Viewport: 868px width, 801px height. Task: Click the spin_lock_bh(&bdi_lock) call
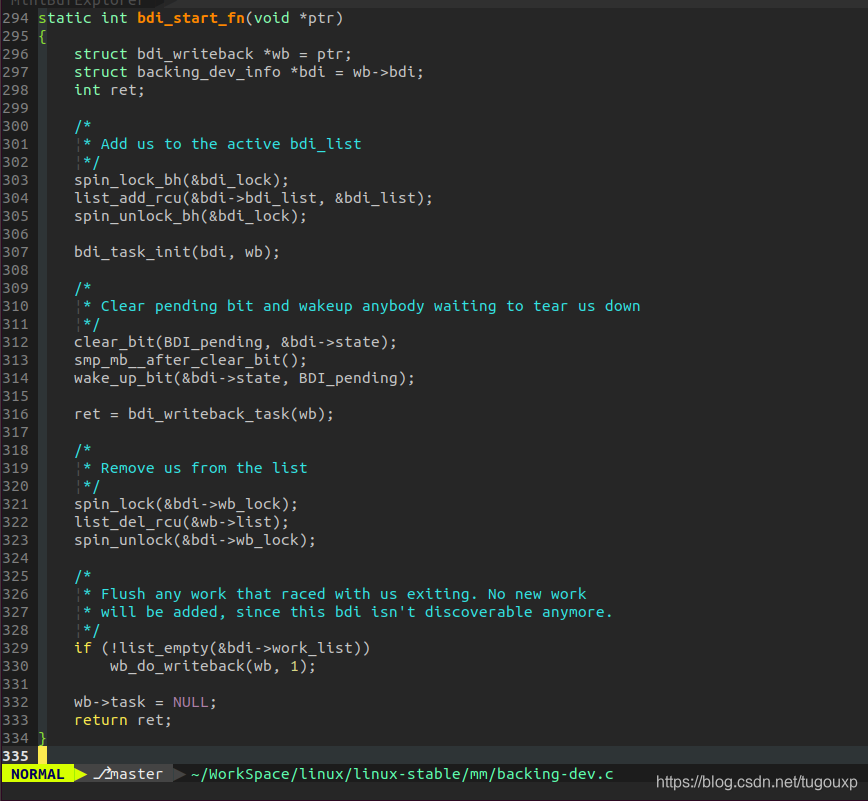pos(182,180)
